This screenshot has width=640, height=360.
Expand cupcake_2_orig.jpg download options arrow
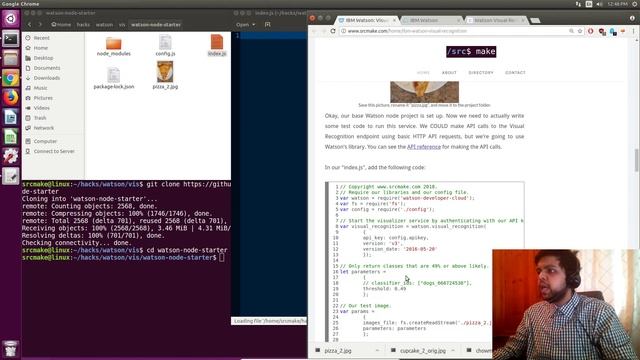click(453, 351)
